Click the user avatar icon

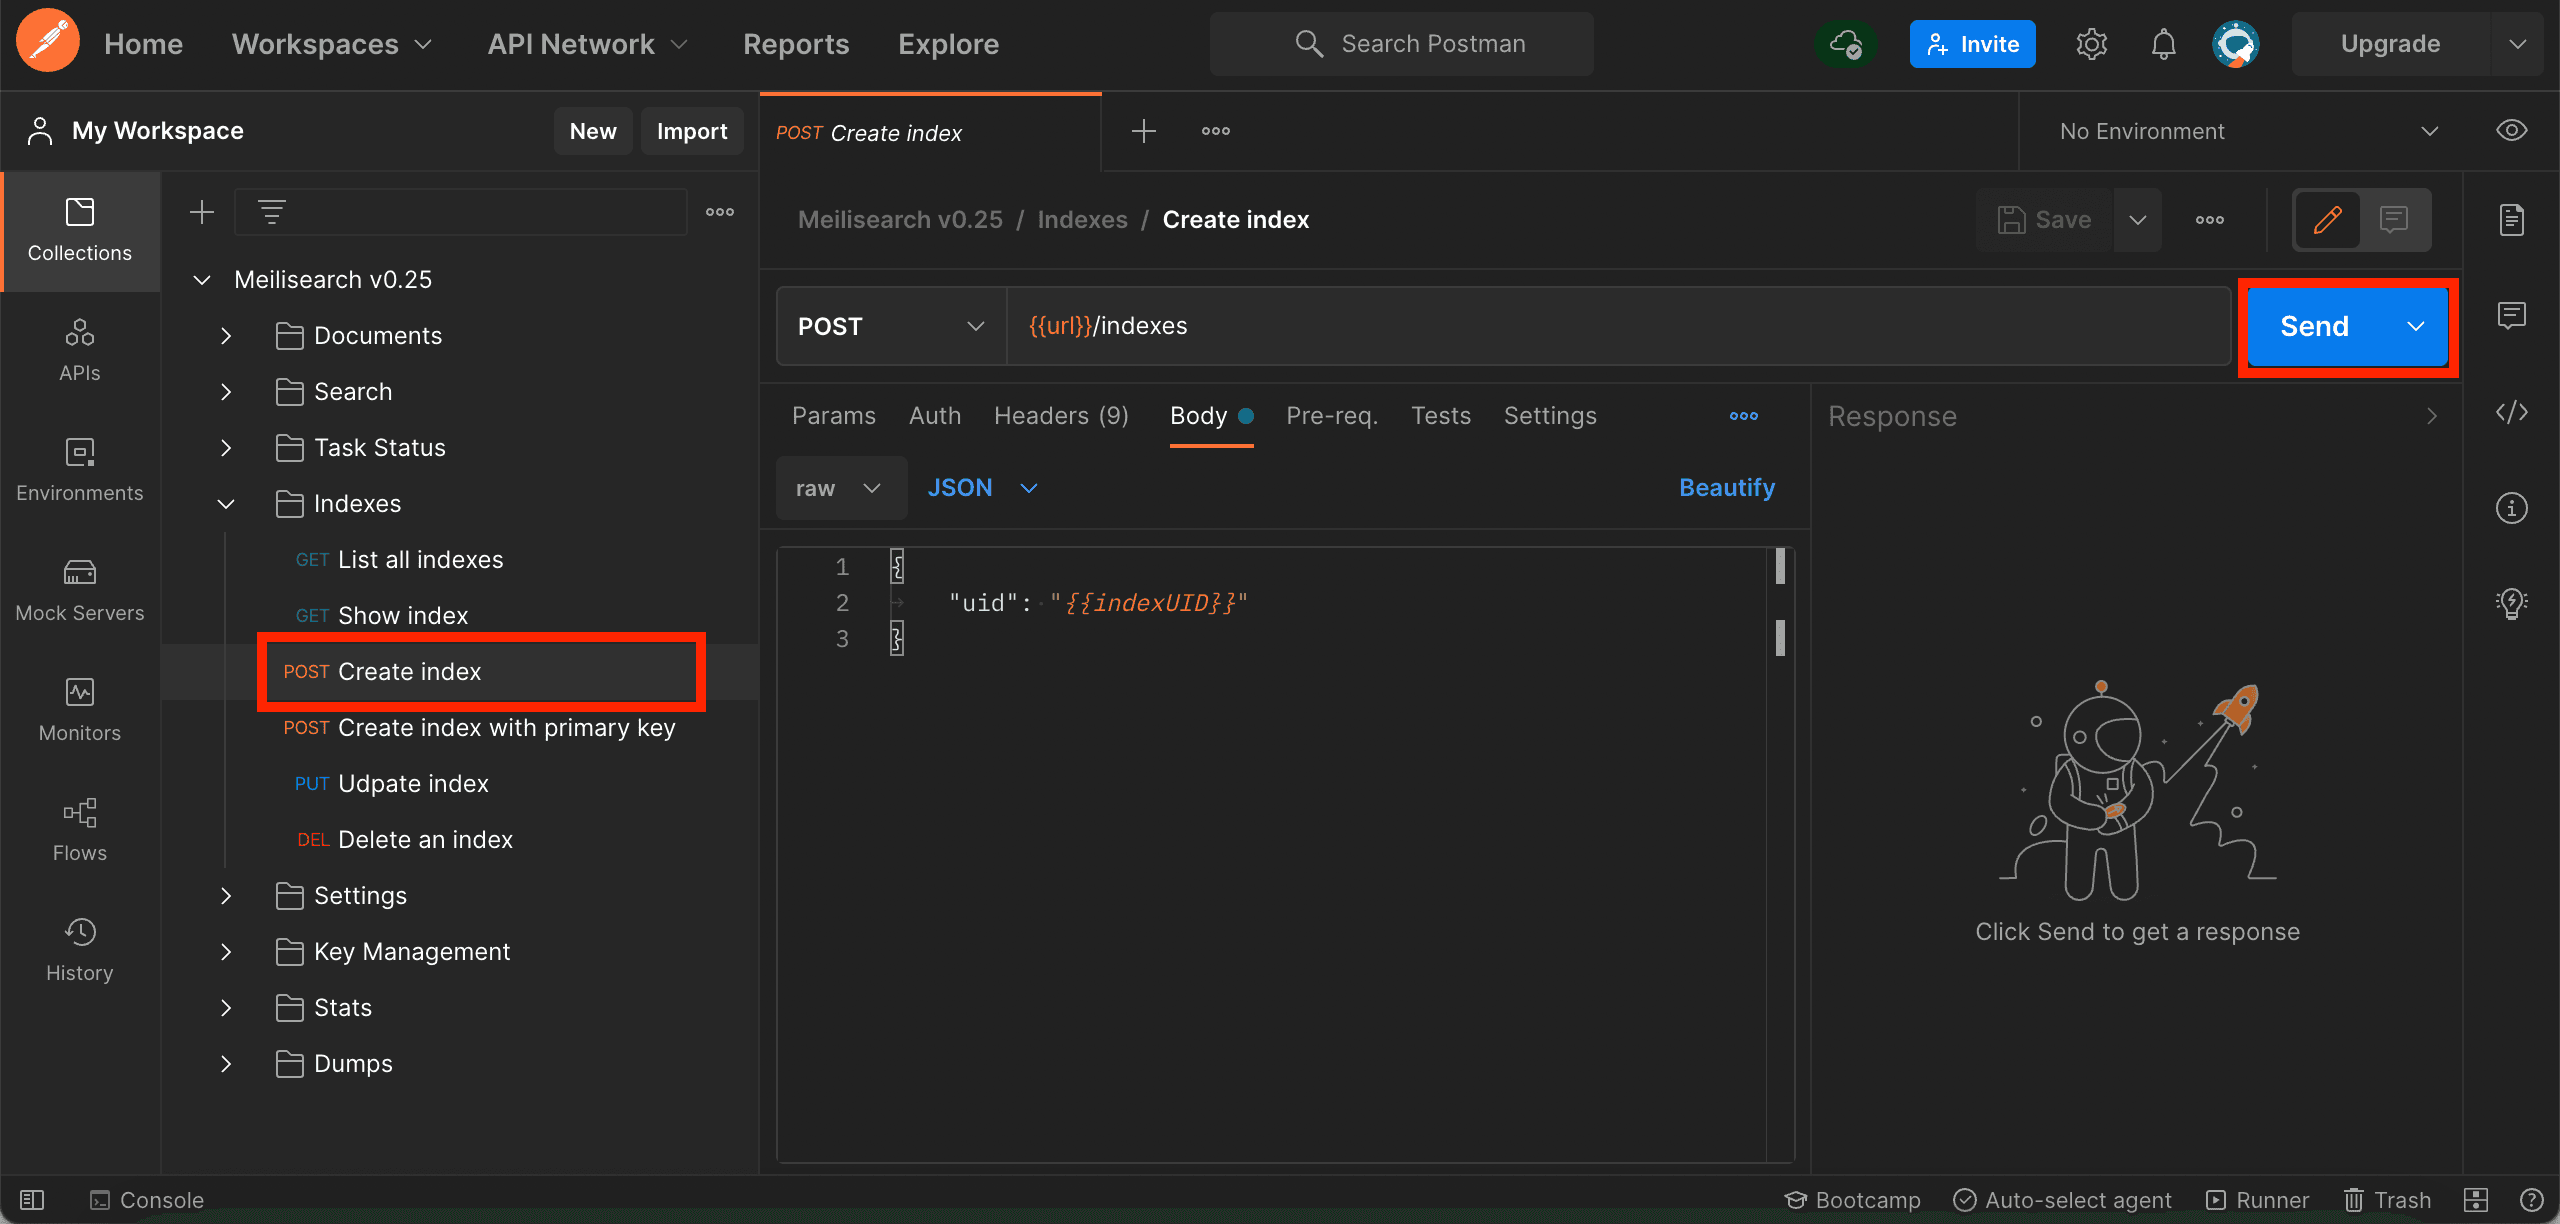pos(2235,44)
